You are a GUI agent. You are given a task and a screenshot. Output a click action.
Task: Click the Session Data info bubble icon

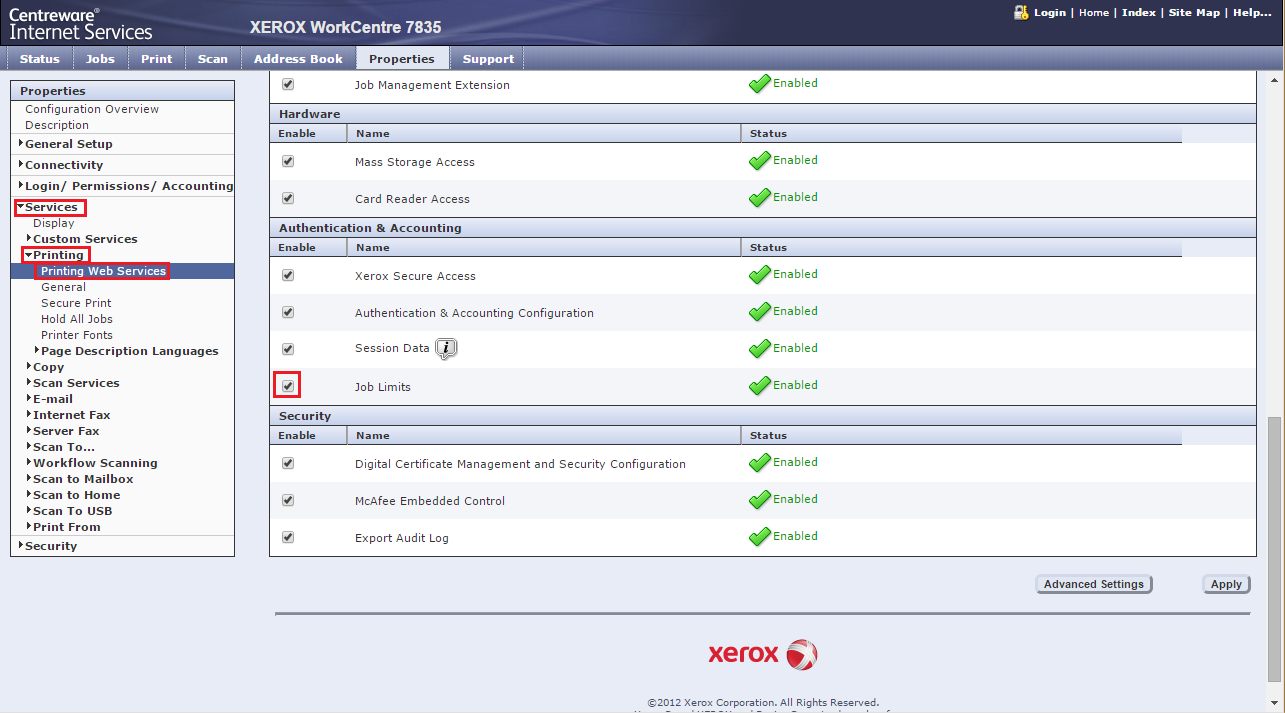point(447,348)
